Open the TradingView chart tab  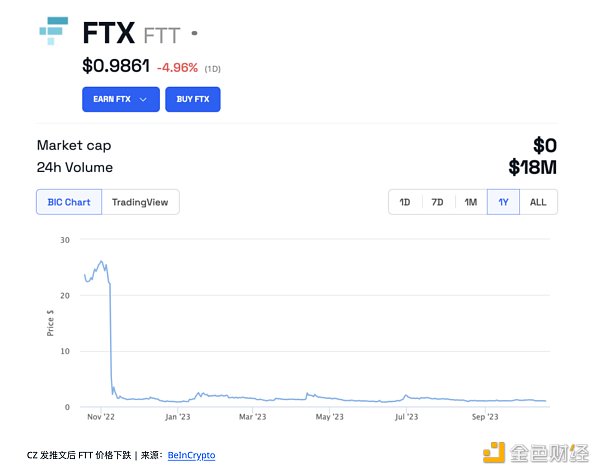coord(140,202)
